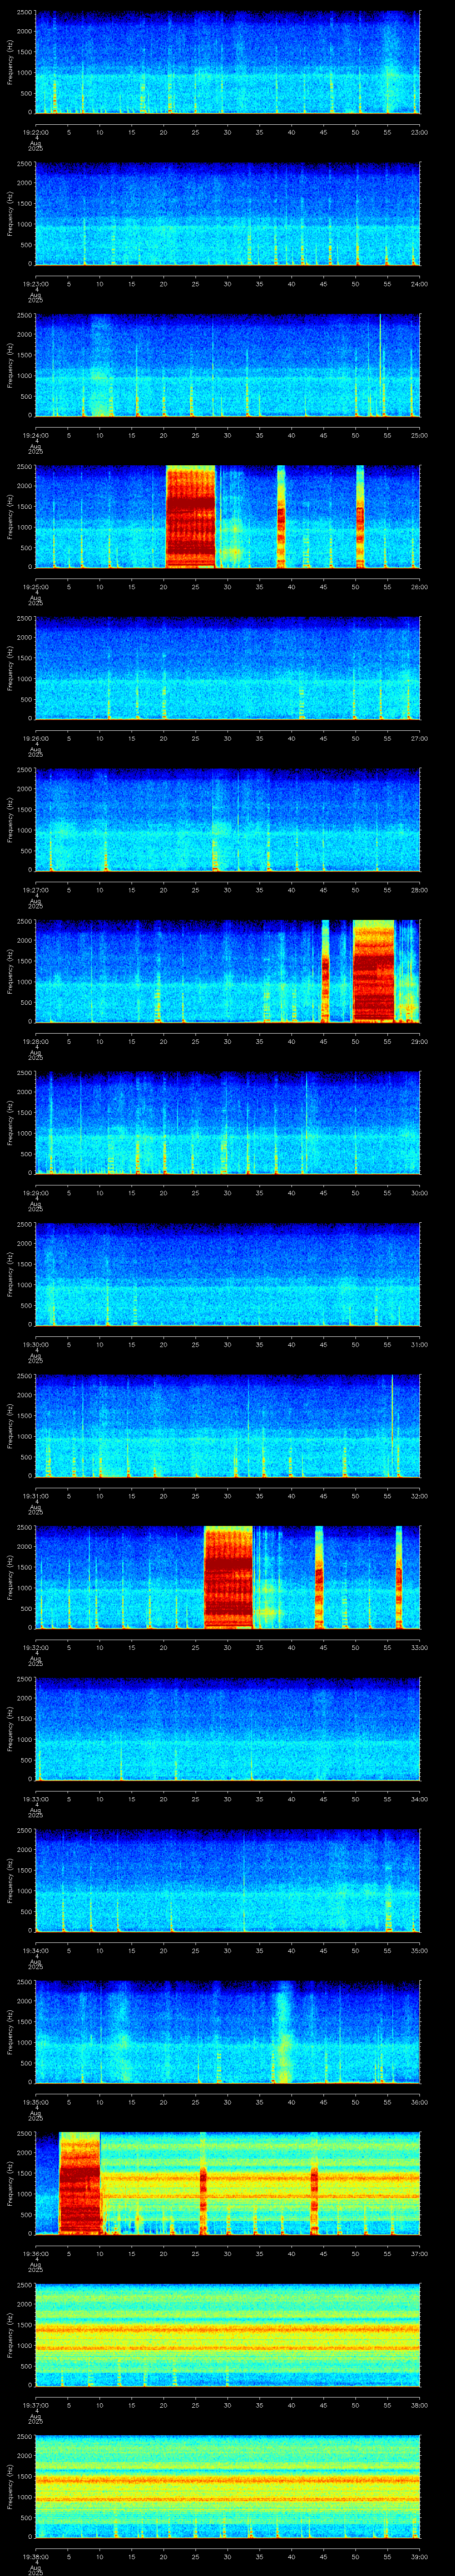
Task: Click the 28:00 end time label
Action: point(419,890)
